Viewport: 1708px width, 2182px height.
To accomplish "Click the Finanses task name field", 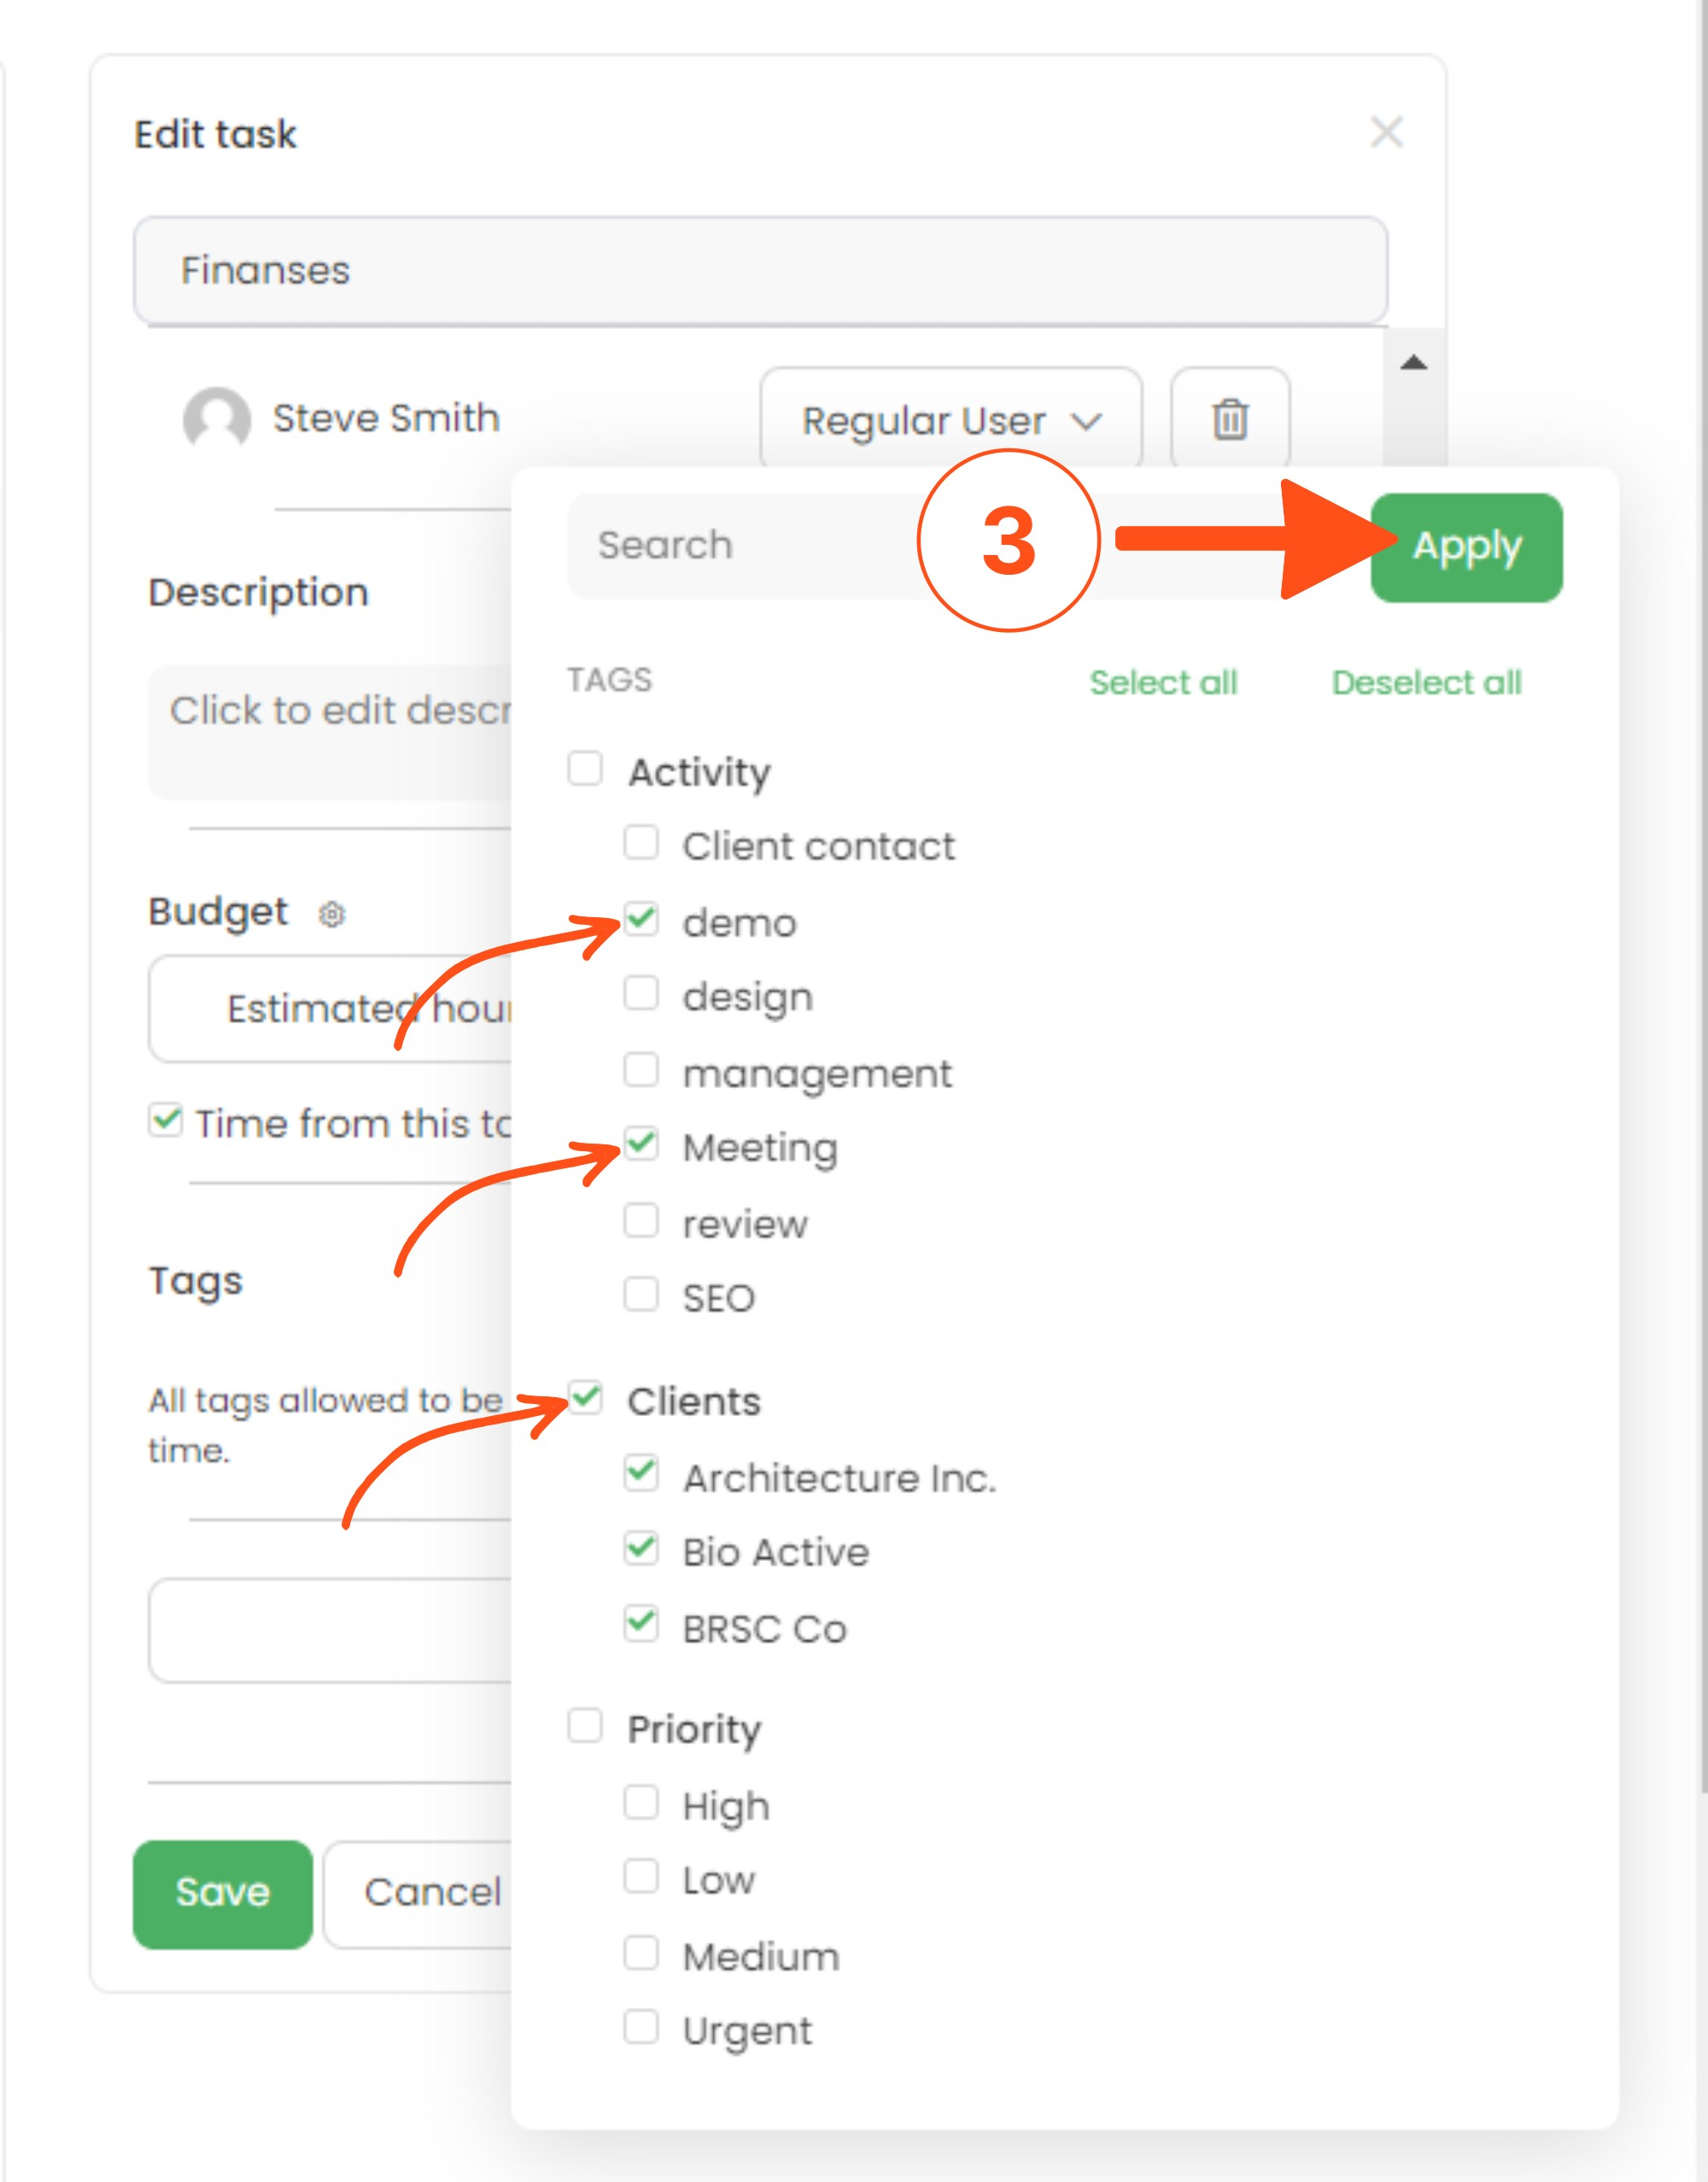I will pos(760,270).
